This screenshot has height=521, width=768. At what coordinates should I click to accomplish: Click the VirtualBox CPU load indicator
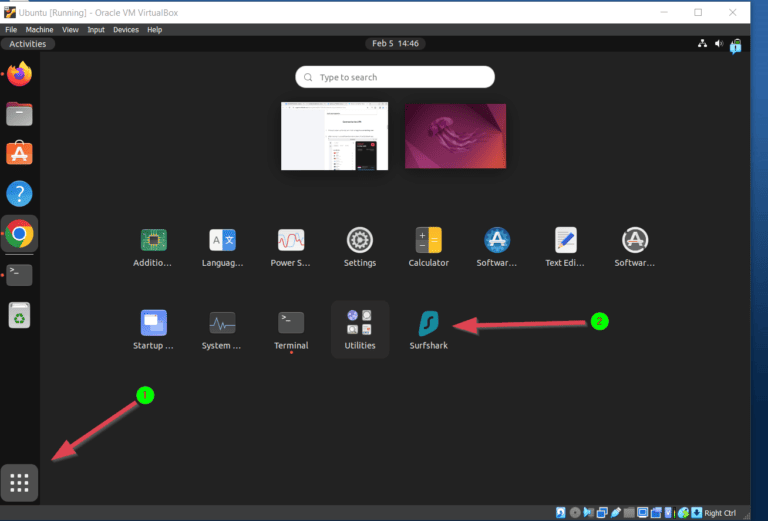(670, 513)
